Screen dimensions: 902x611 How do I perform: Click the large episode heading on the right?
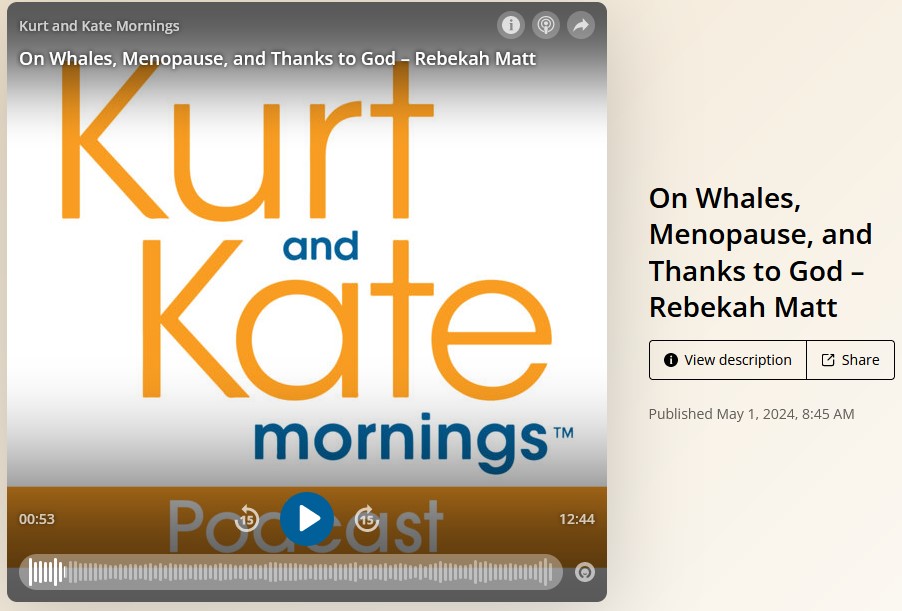pyautogui.click(x=760, y=252)
